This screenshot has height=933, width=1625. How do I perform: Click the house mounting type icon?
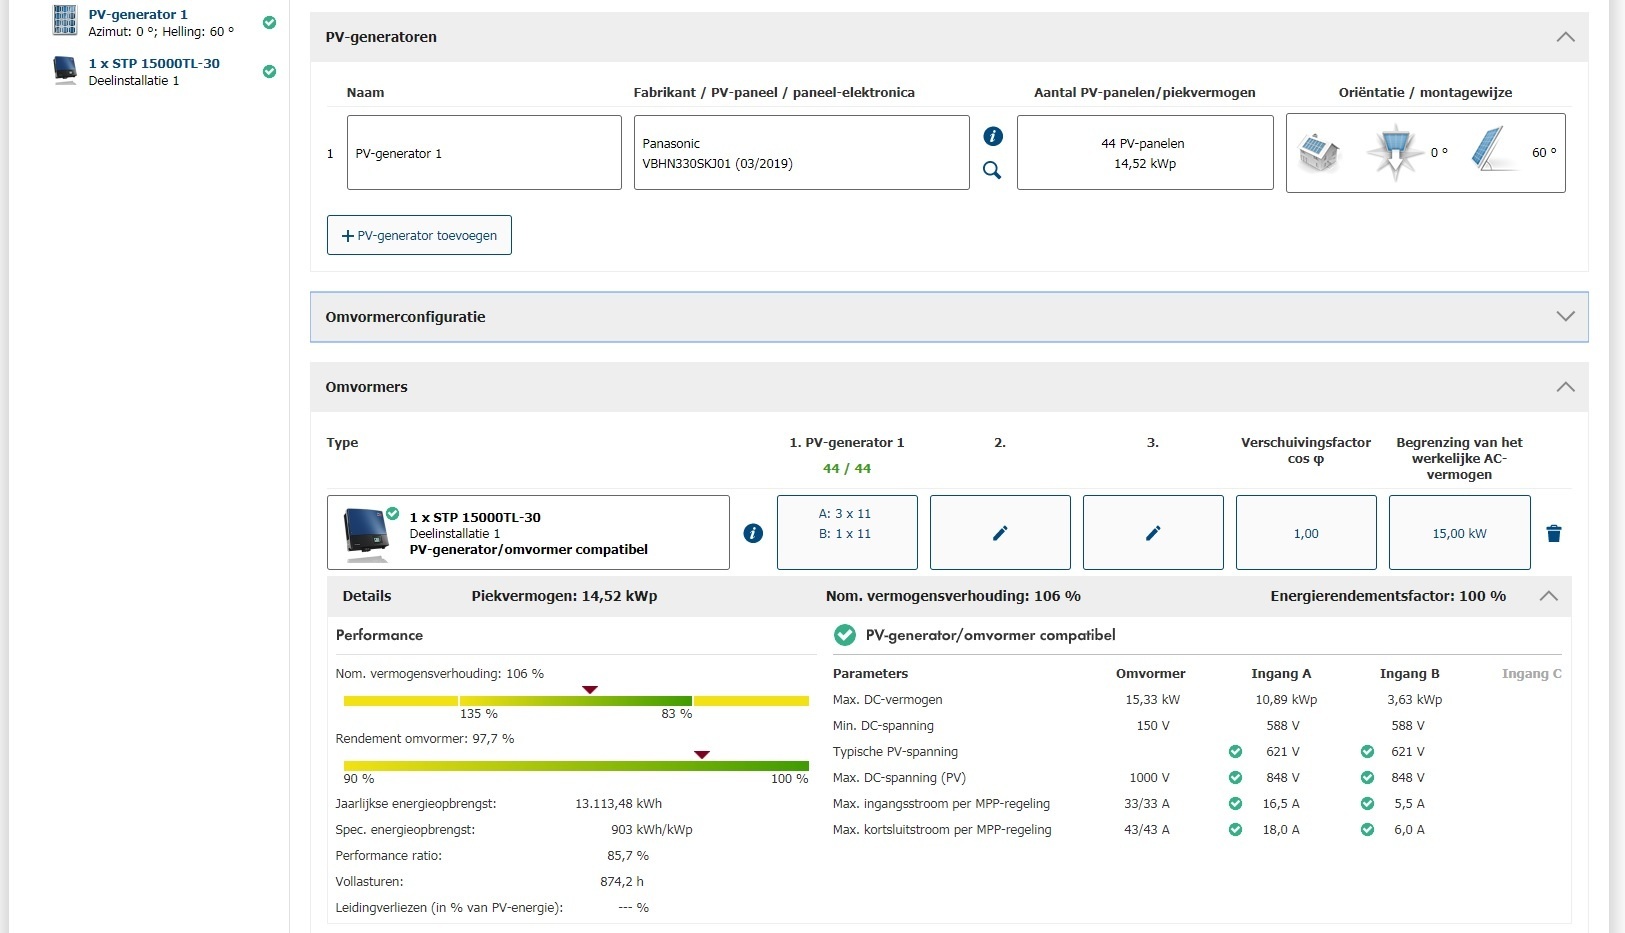pos(1318,153)
